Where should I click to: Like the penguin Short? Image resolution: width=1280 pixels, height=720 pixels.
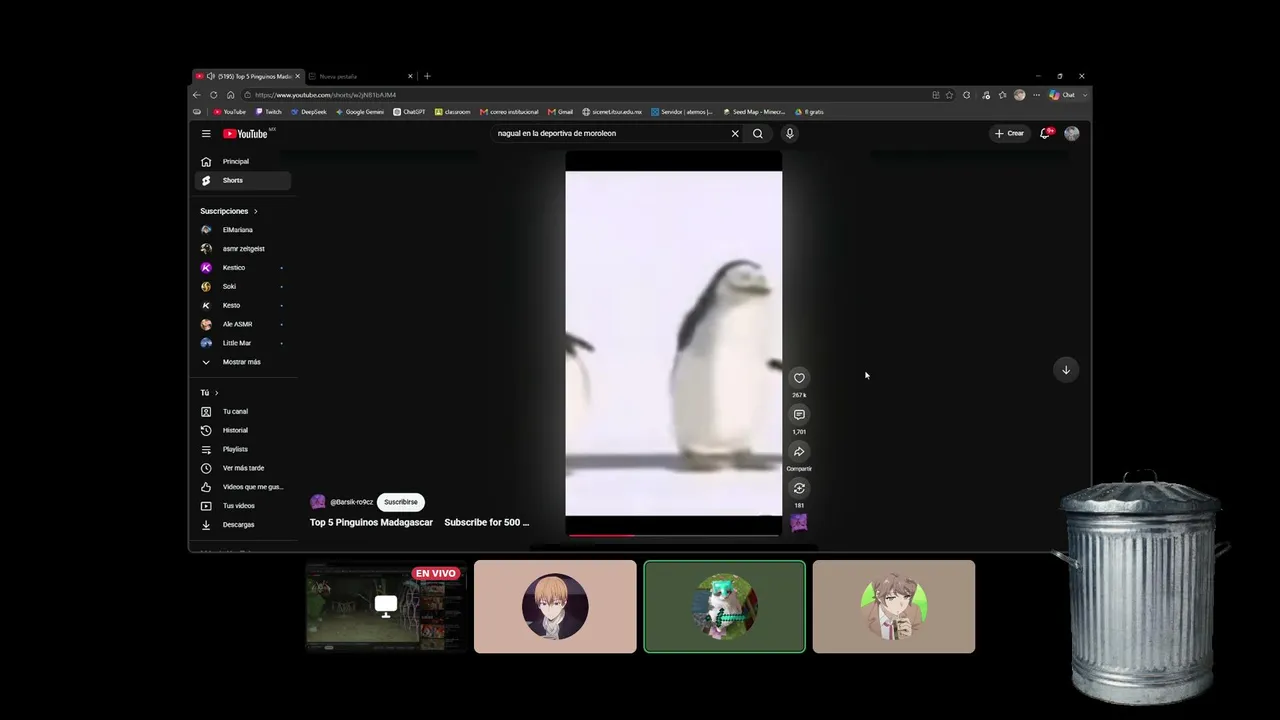(799, 378)
